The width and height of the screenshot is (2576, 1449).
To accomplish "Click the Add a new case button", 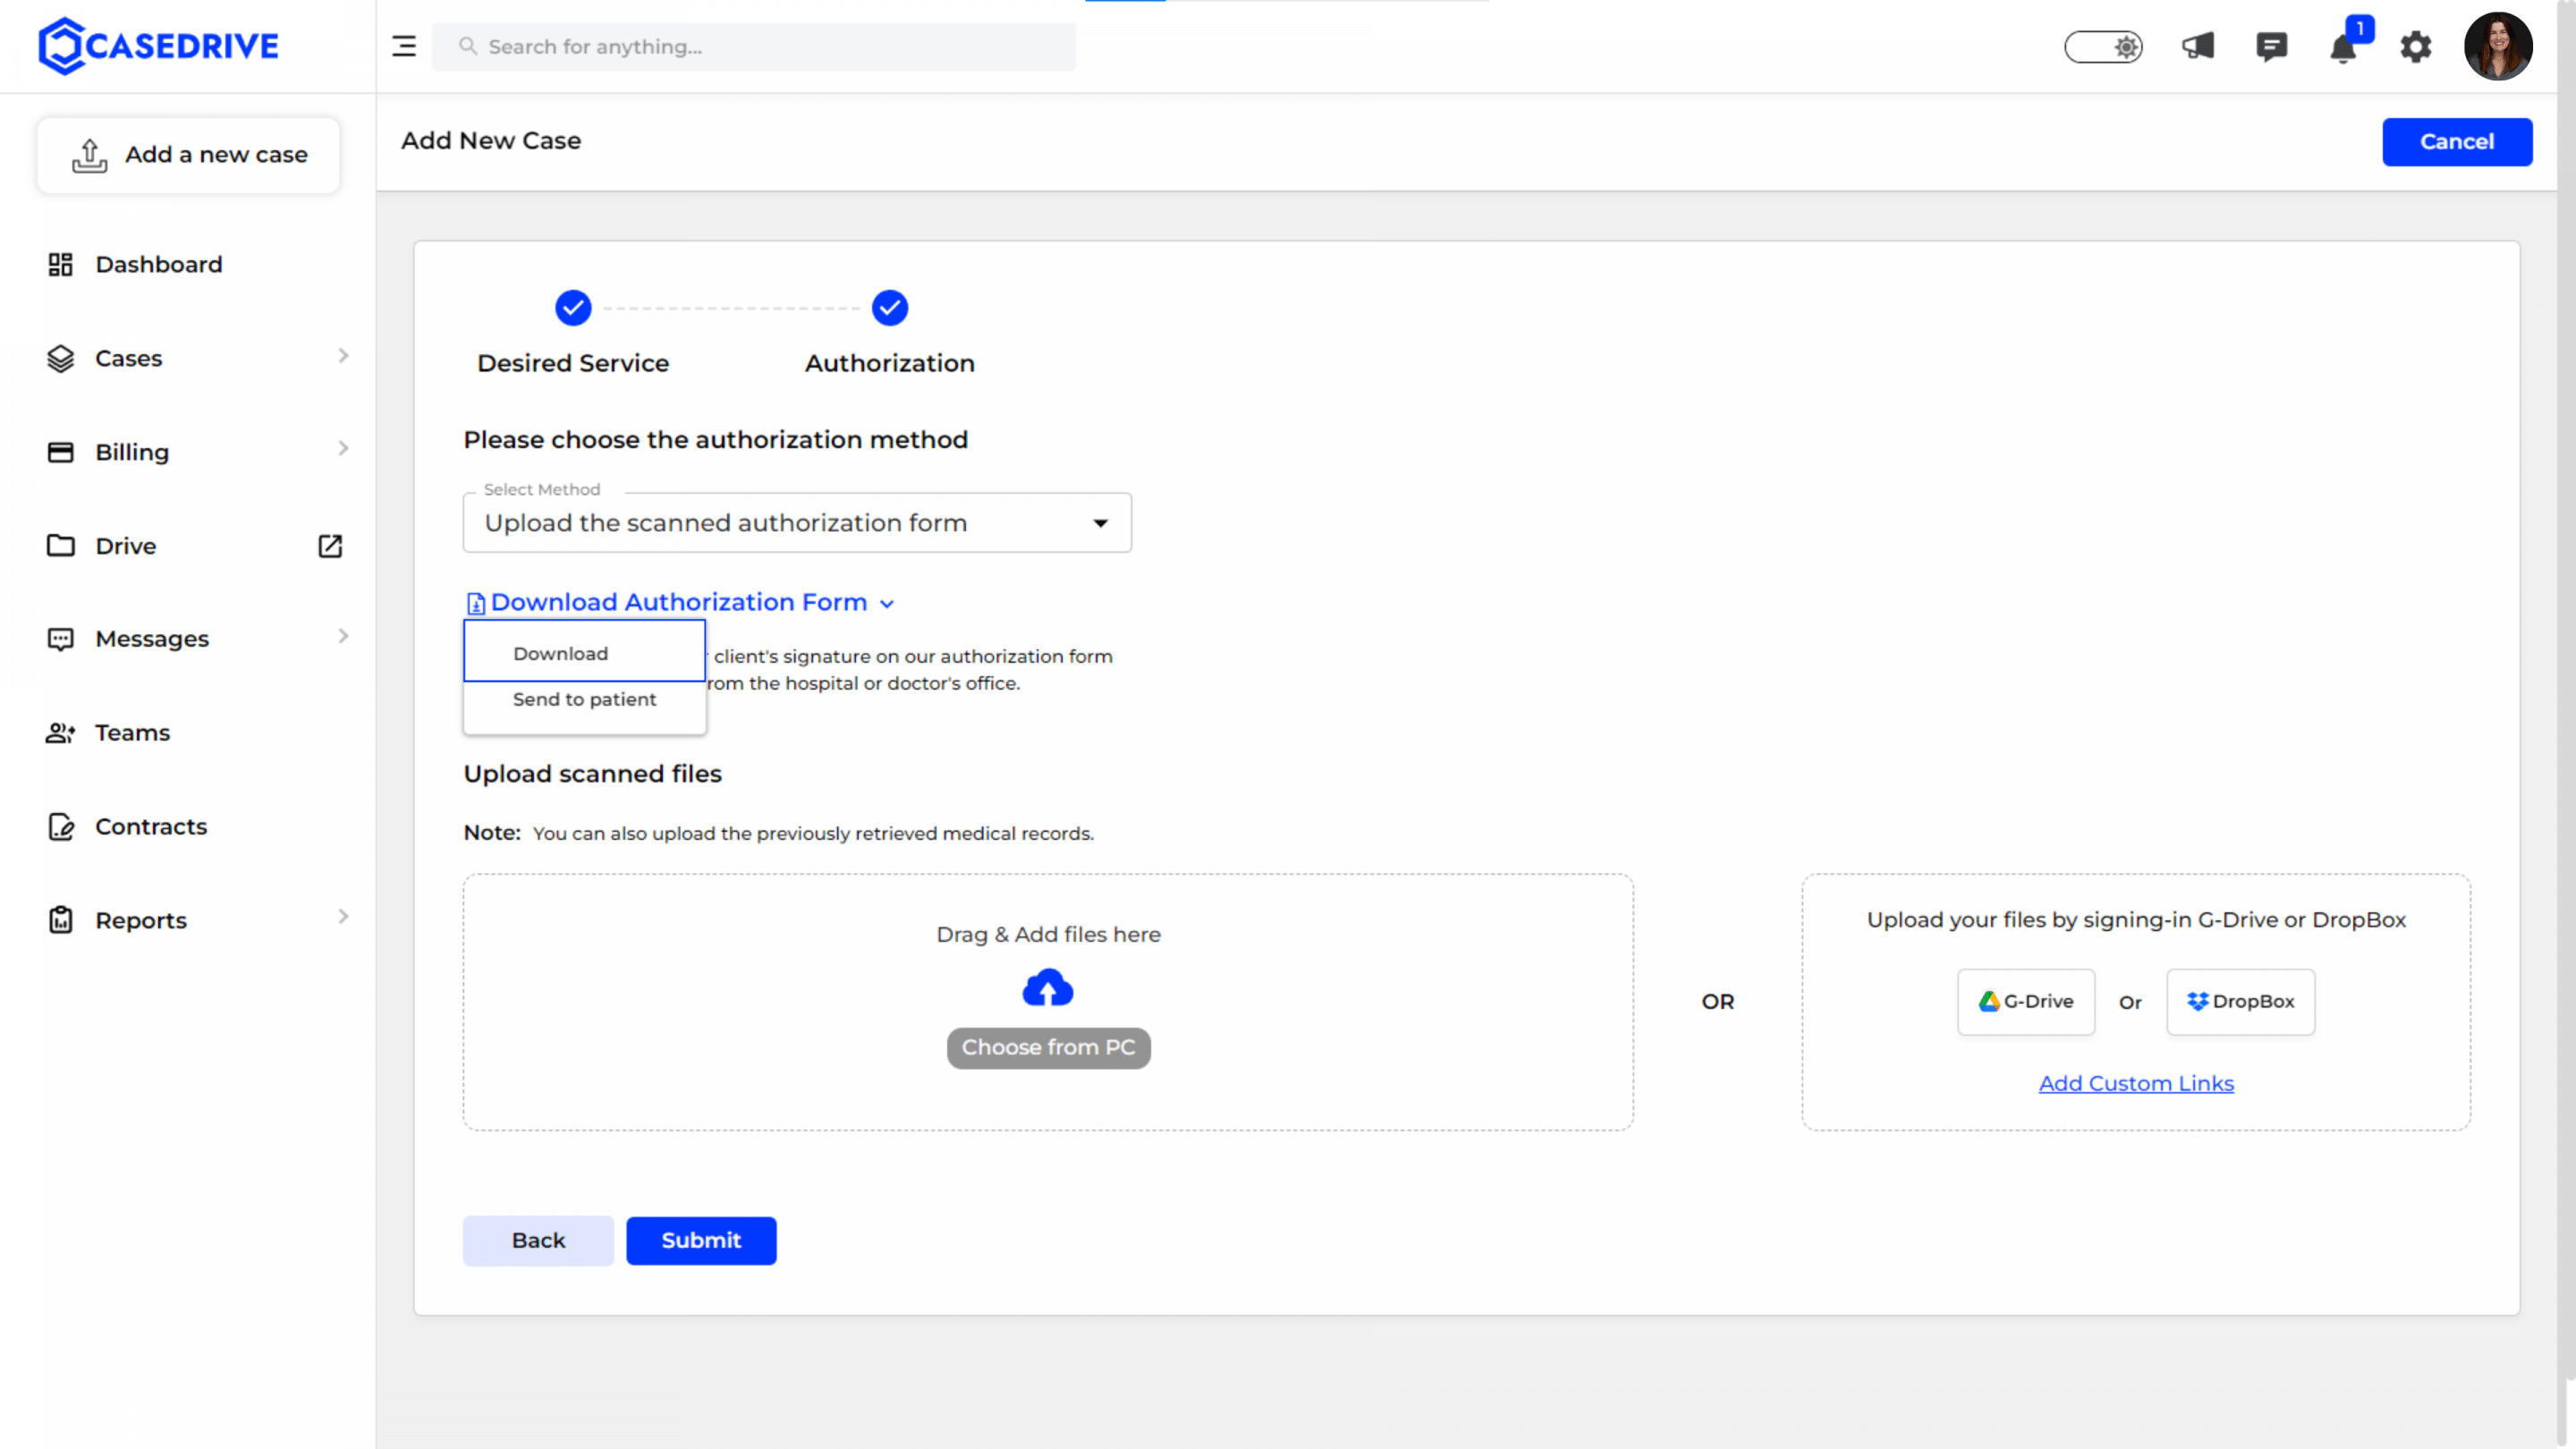I will point(189,155).
